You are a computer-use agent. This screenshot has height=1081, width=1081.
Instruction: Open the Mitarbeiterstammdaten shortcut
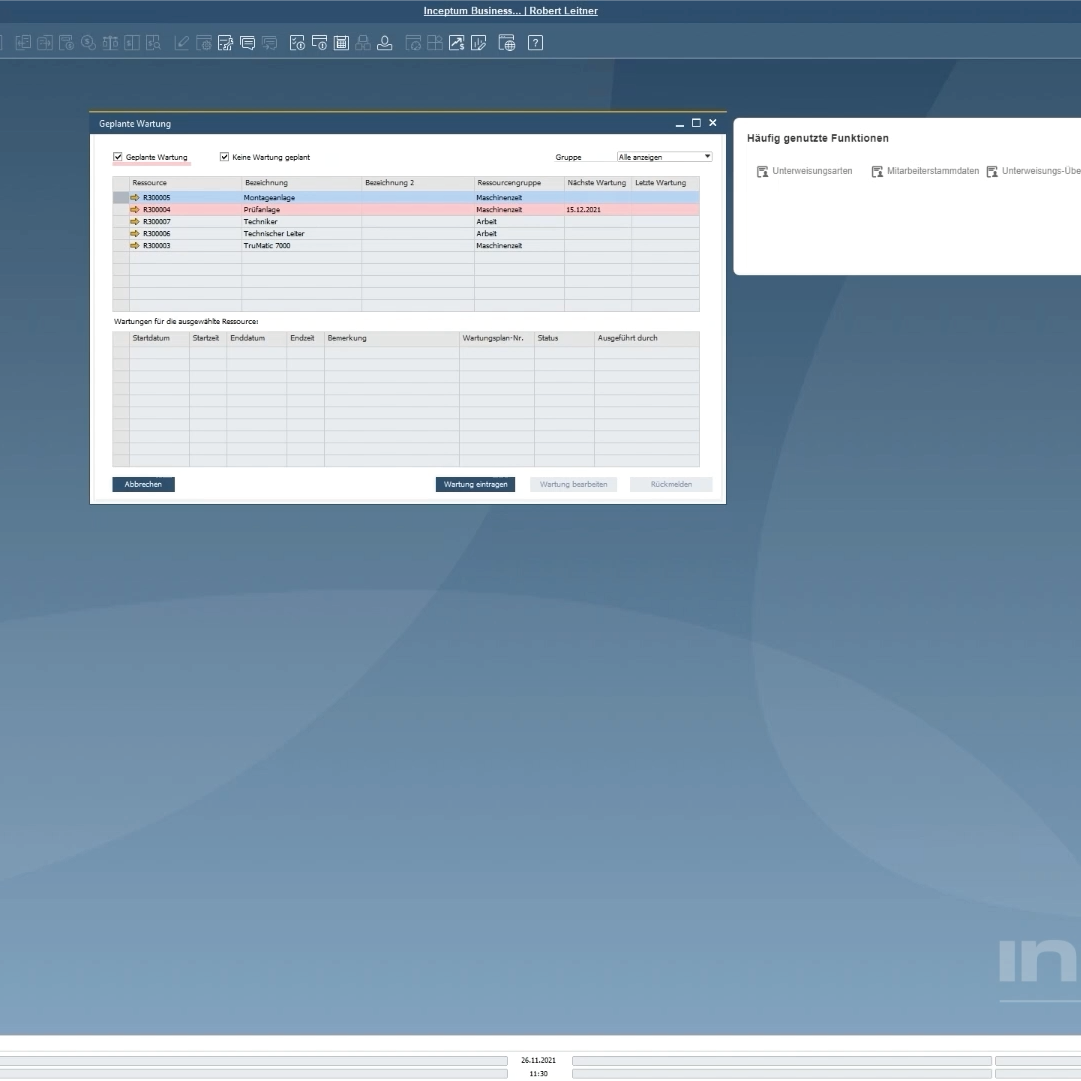coord(925,171)
